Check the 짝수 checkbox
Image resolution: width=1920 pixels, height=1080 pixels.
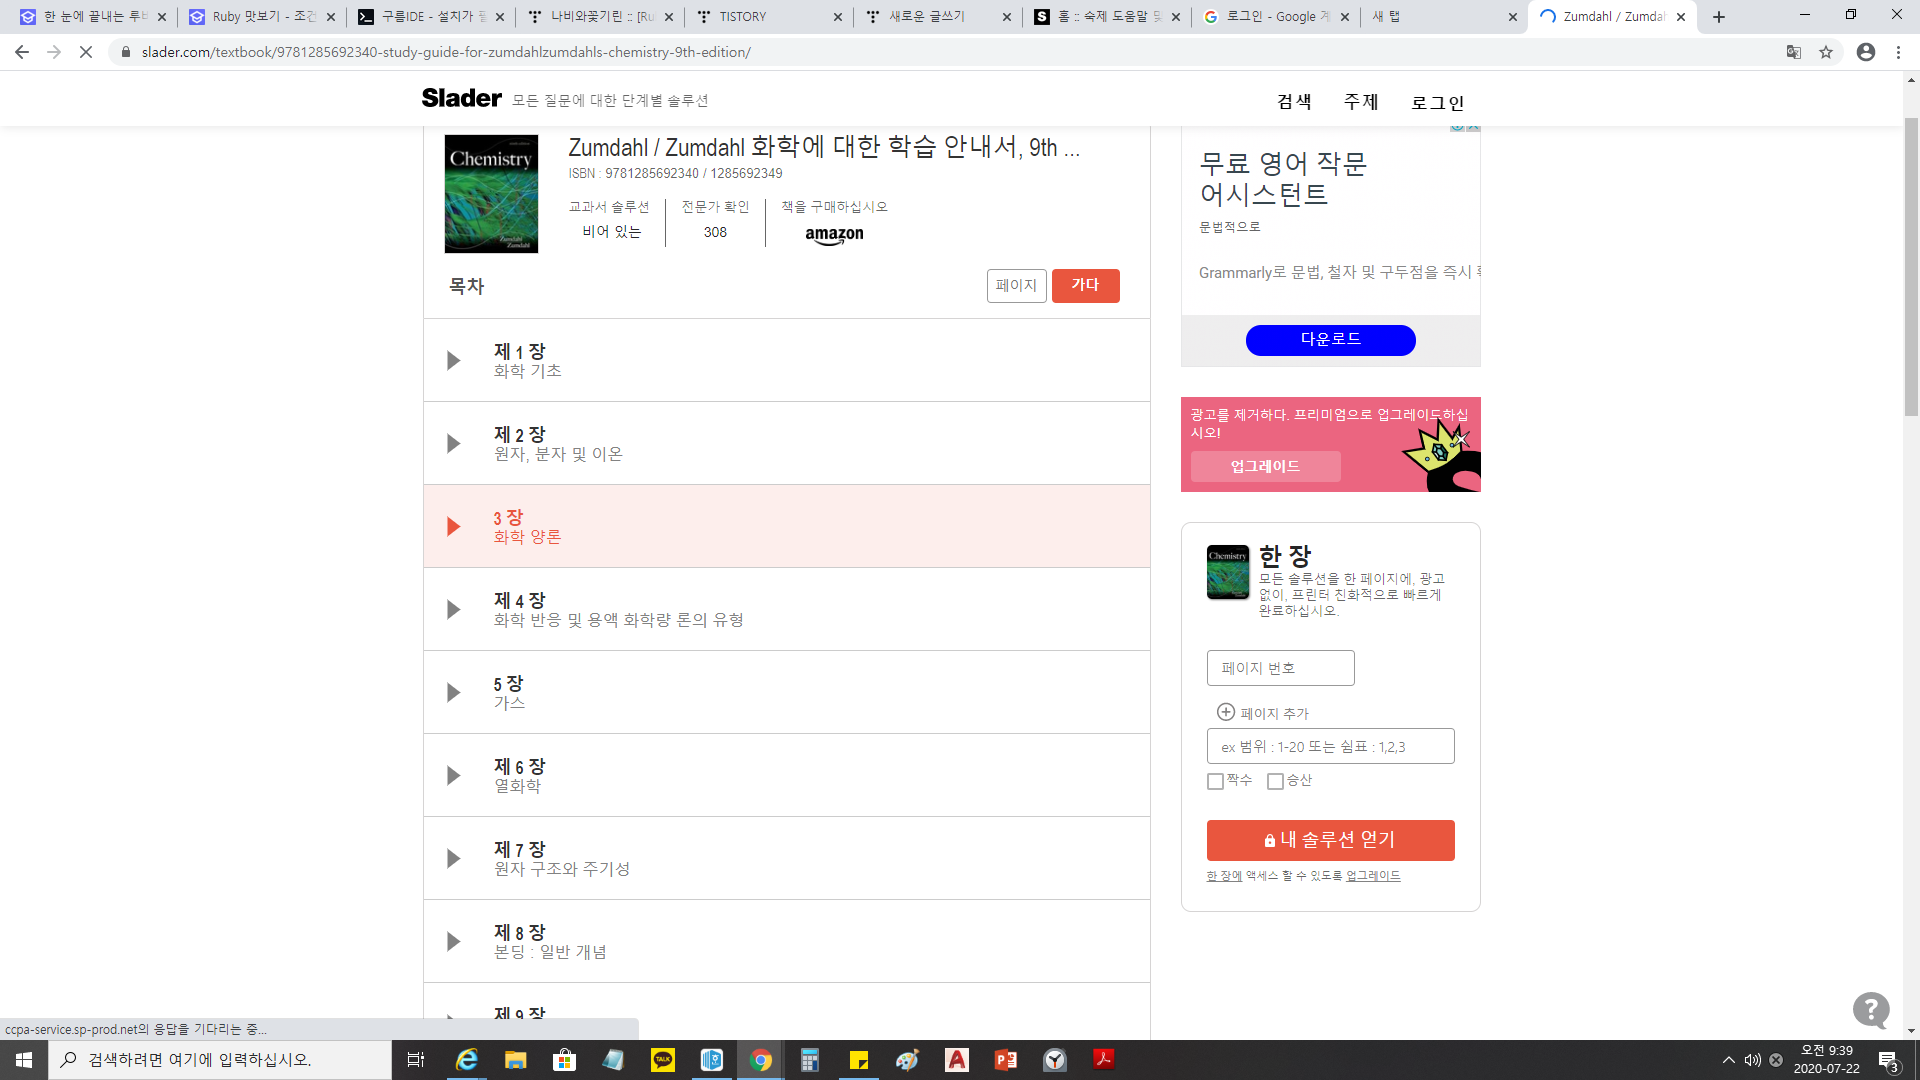1216,781
